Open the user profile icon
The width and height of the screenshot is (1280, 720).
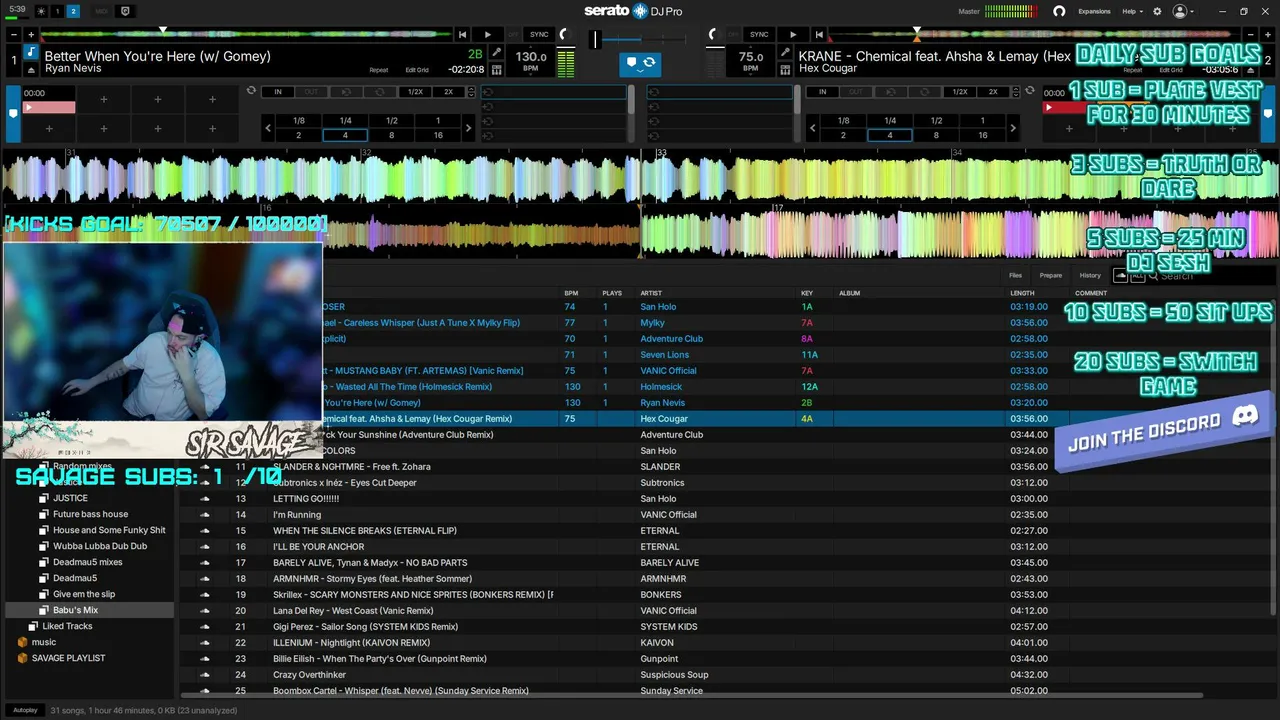pyautogui.click(x=1180, y=11)
